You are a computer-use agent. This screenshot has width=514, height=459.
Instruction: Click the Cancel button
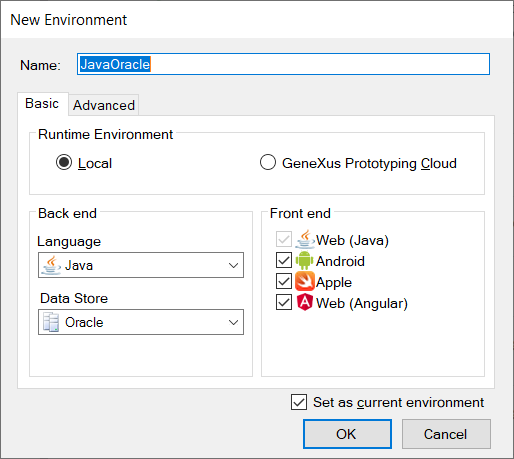pyautogui.click(x=446, y=434)
